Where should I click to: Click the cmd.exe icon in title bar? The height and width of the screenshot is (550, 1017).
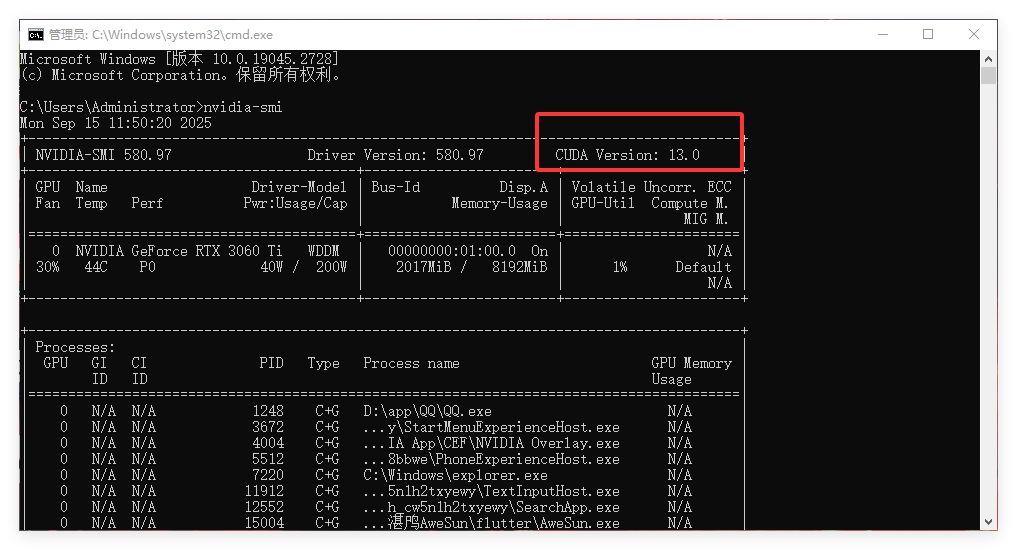pos(36,34)
